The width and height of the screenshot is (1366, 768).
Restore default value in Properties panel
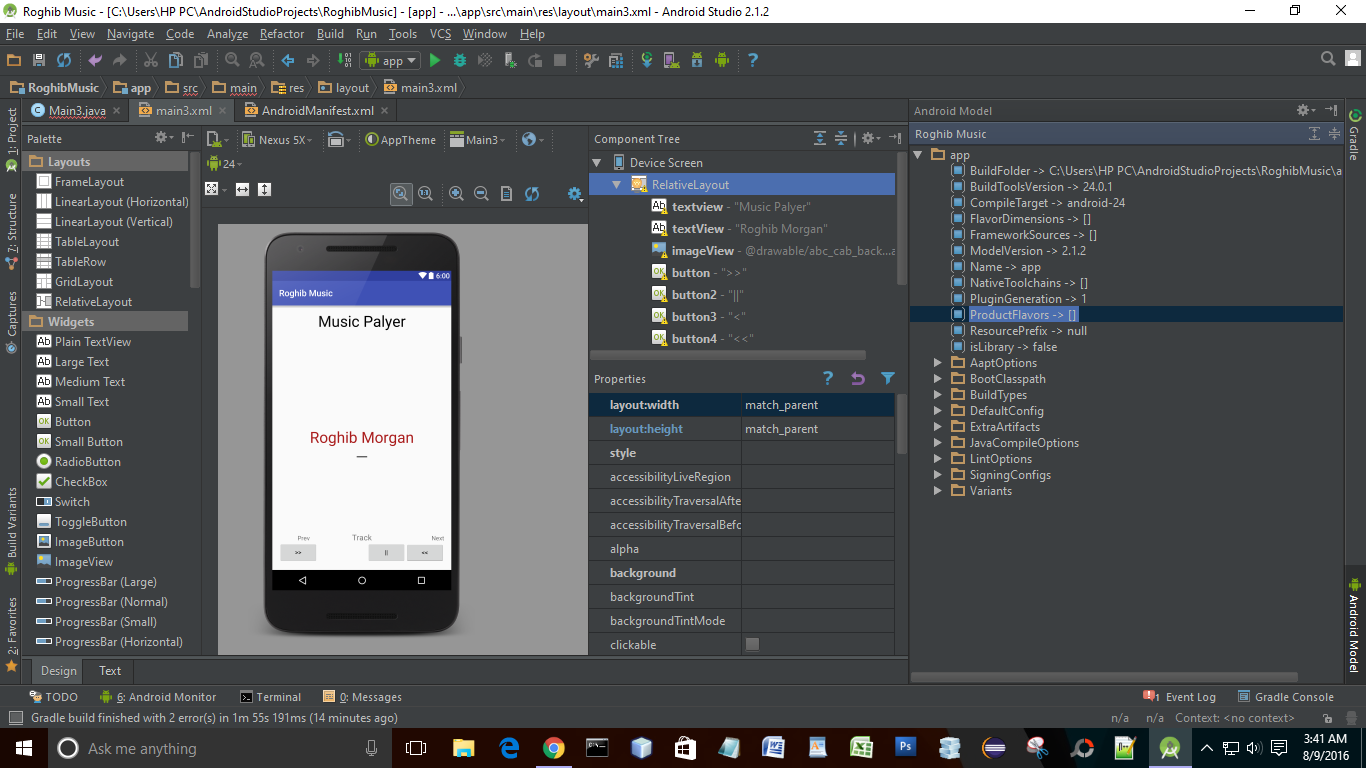point(858,378)
